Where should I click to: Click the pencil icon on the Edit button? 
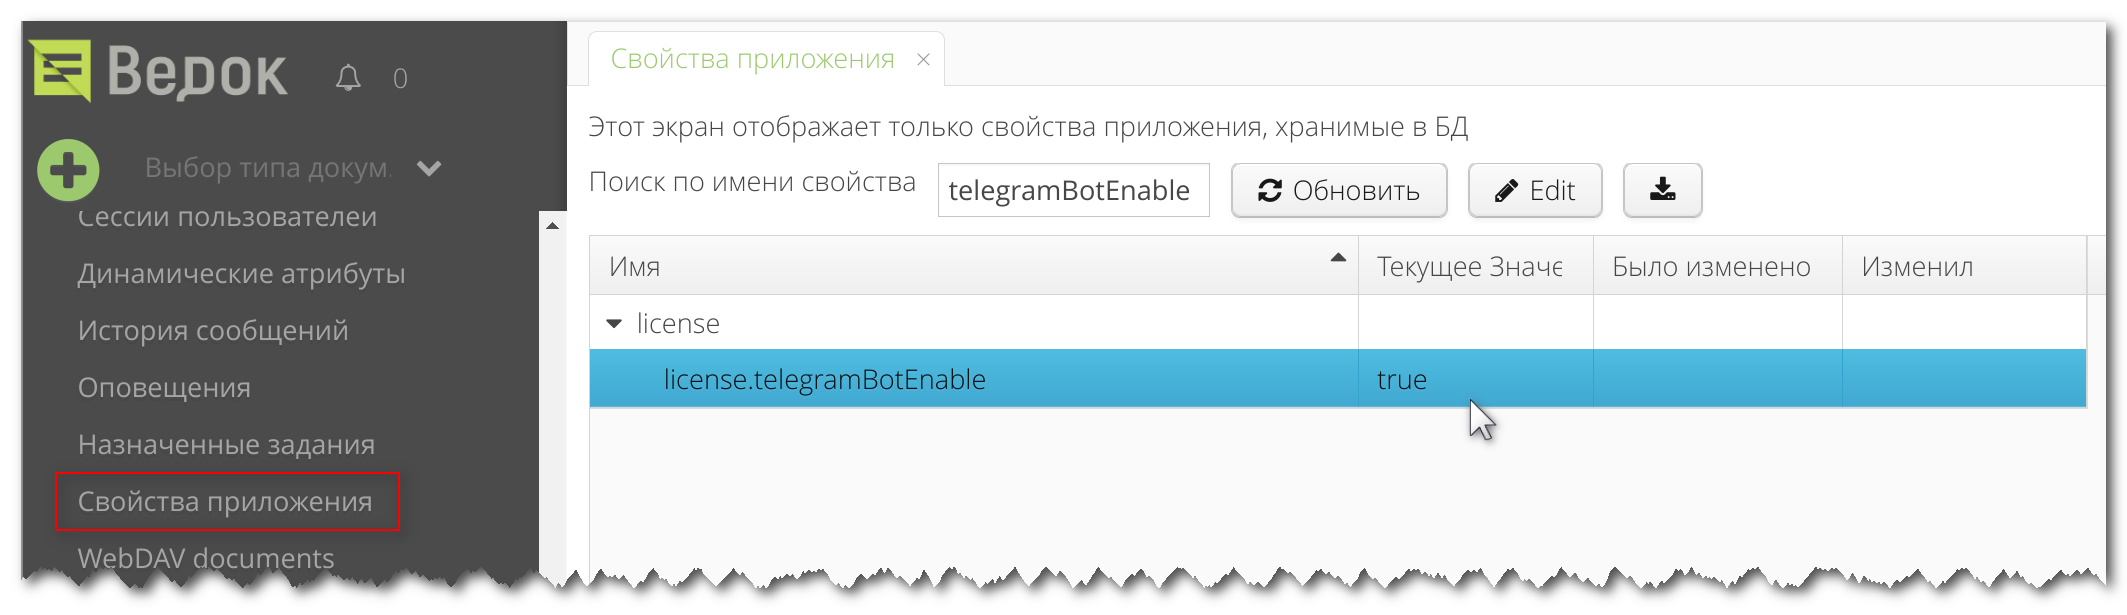(x=1505, y=189)
